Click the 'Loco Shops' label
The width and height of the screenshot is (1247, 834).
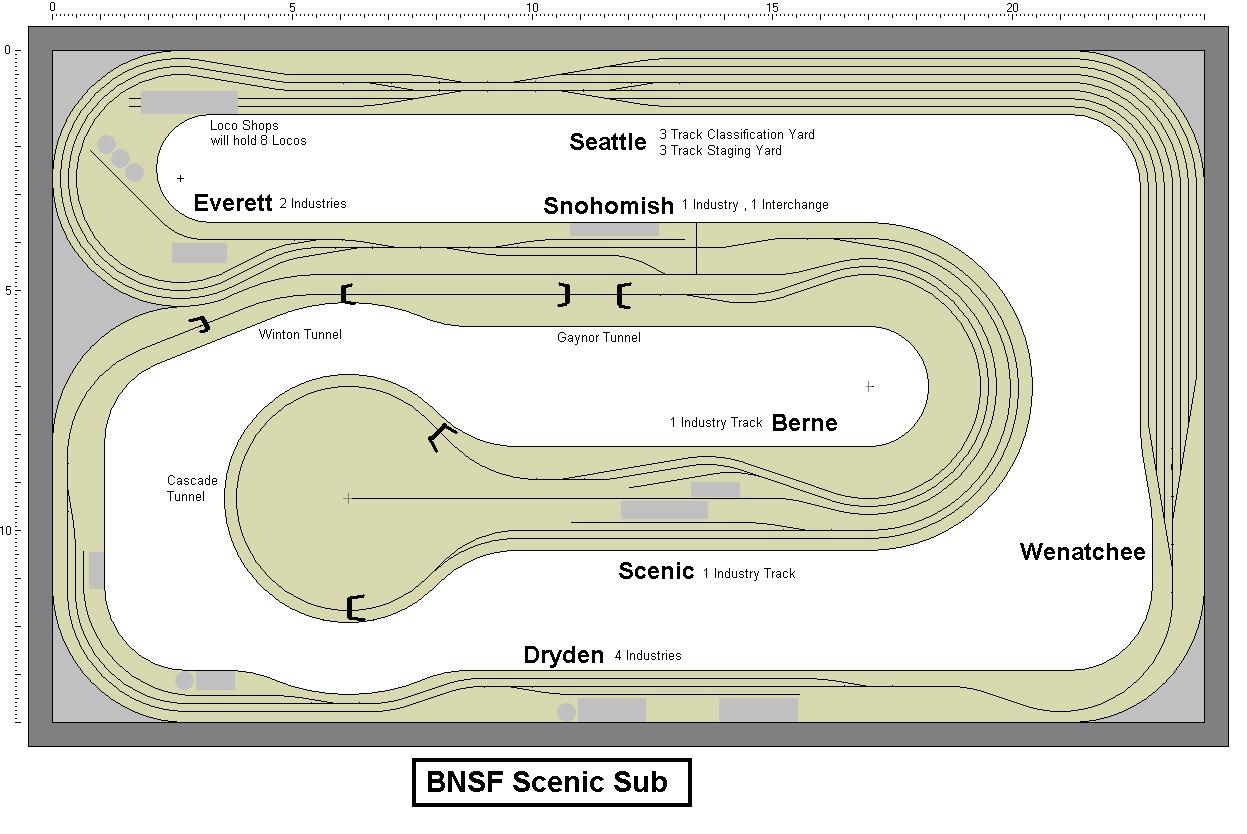tap(244, 126)
